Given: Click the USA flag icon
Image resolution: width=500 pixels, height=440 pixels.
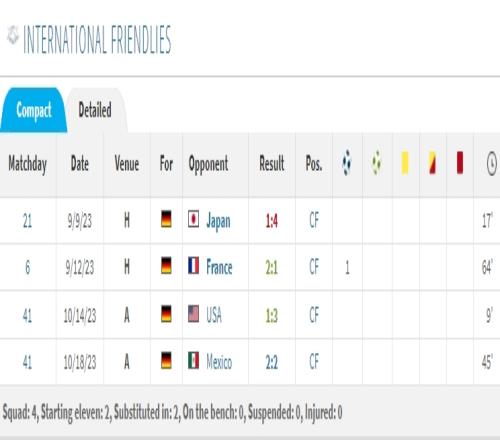Looking at the screenshot, I should click(193, 314).
